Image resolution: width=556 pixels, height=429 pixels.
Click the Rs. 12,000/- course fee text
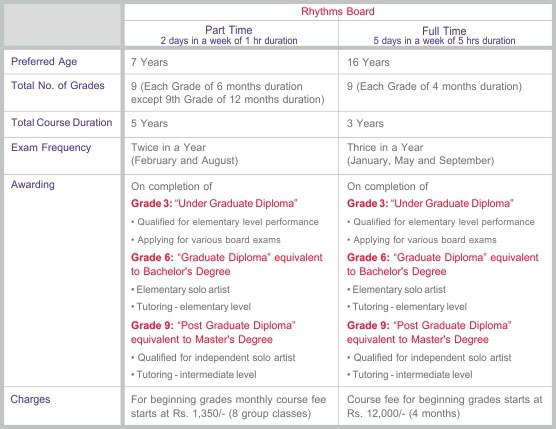coord(376,413)
